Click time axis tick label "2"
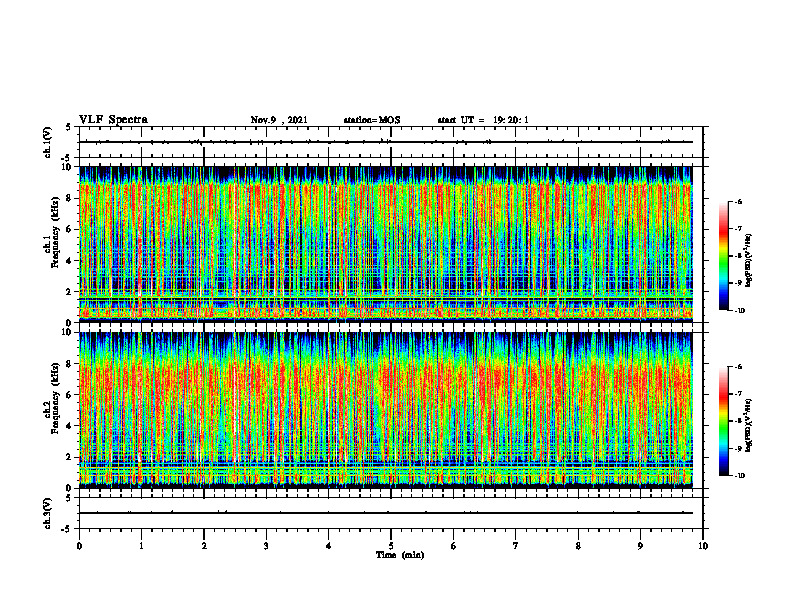Image resolution: width=792 pixels, height=612 pixels. [x=204, y=546]
